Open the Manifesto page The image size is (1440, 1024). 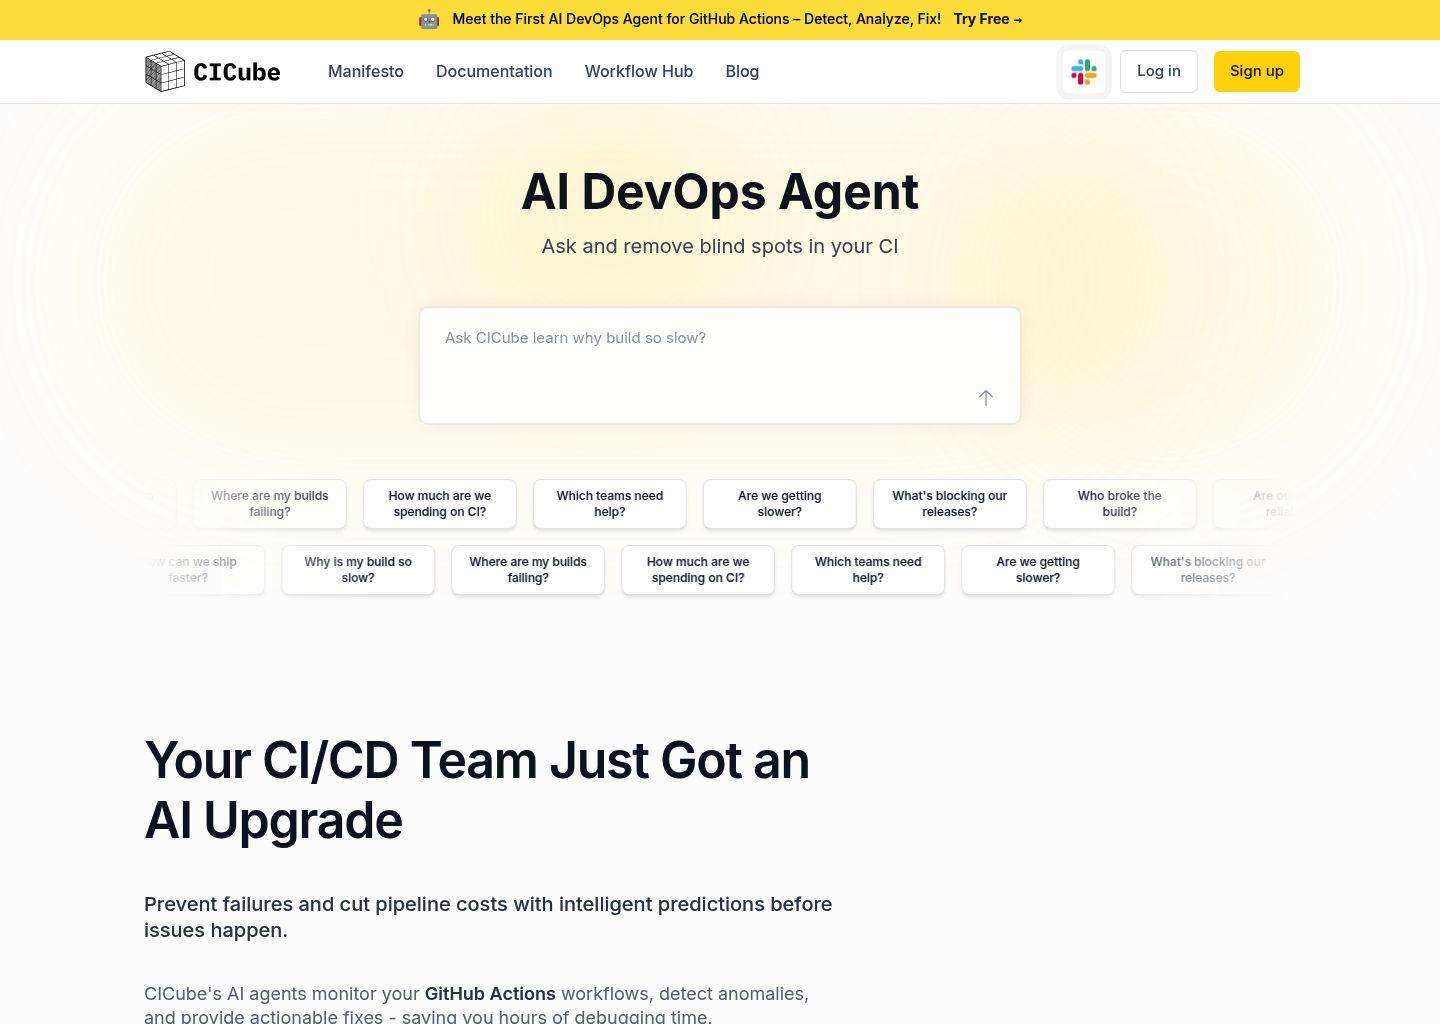click(x=366, y=71)
